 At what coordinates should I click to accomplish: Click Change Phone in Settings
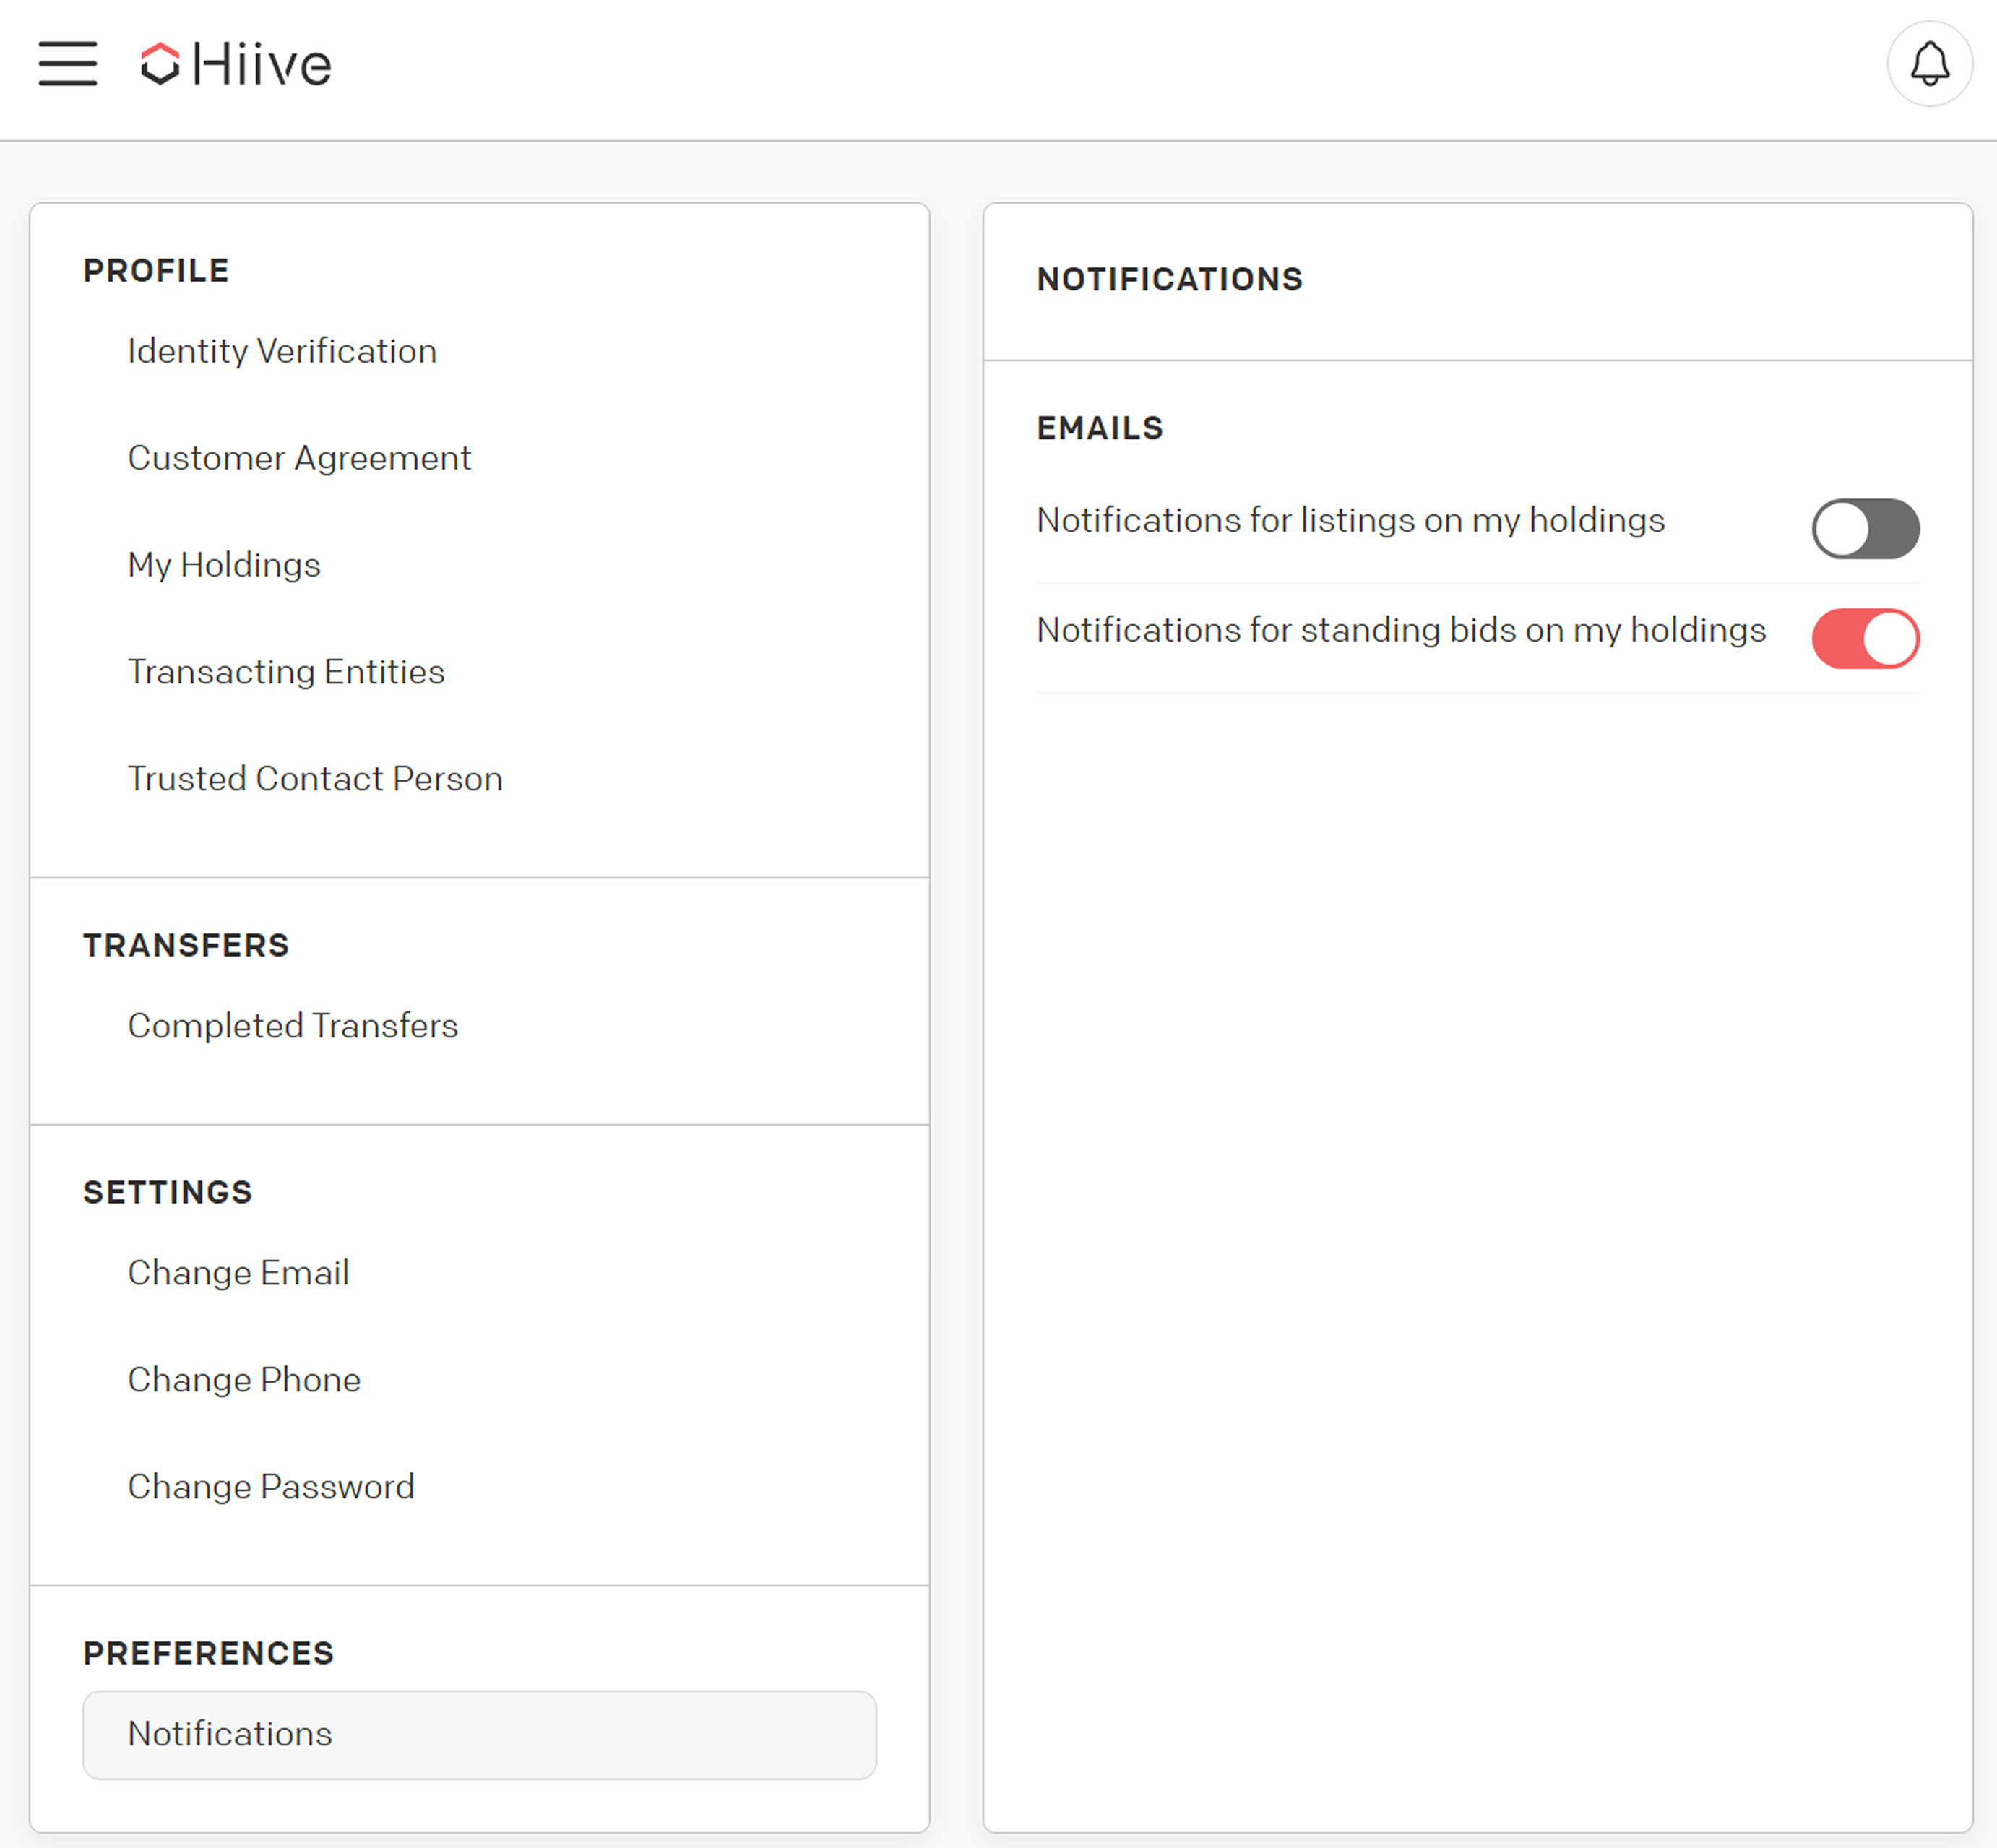(x=245, y=1378)
